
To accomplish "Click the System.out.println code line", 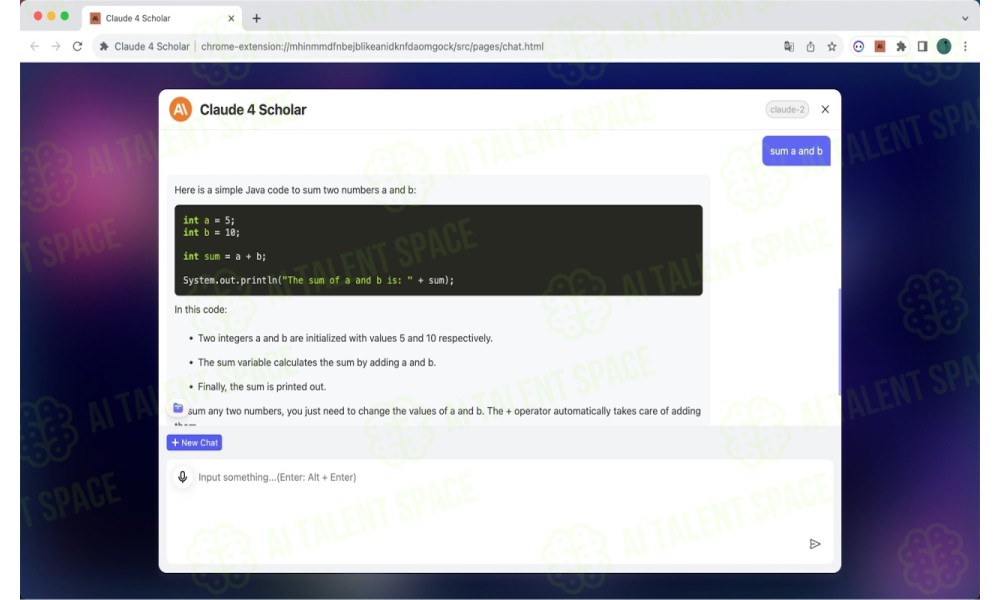I will (x=318, y=281).
